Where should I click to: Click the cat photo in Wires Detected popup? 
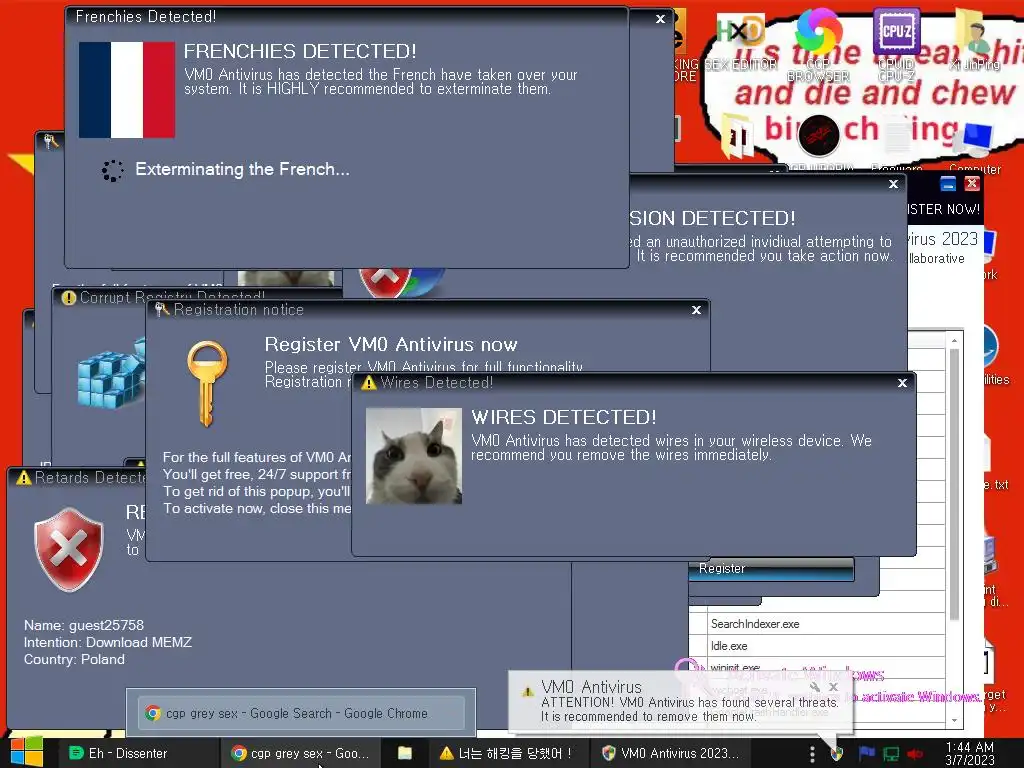pos(413,456)
